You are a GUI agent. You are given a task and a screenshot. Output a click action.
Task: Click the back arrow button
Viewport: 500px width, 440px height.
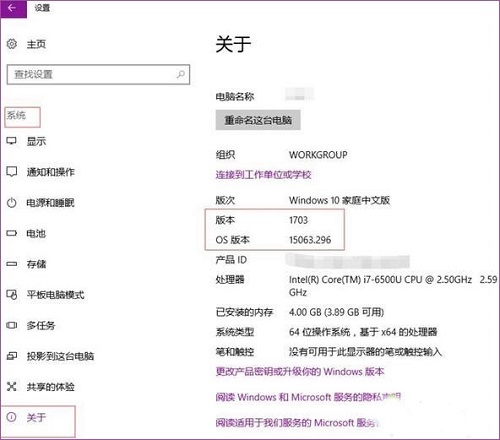click(13, 8)
